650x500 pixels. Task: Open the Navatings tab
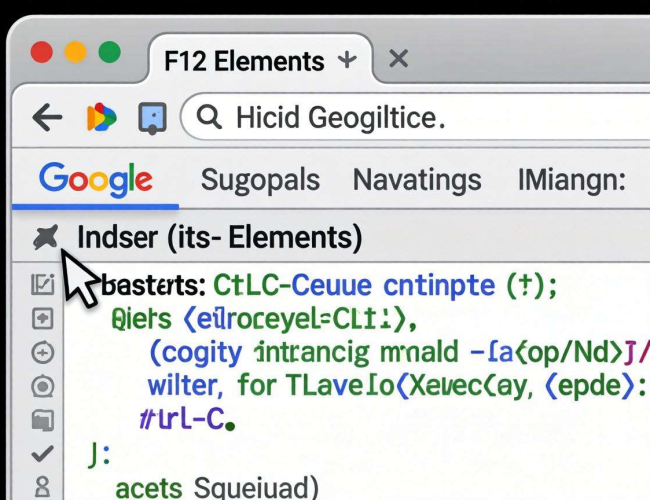click(x=417, y=180)
